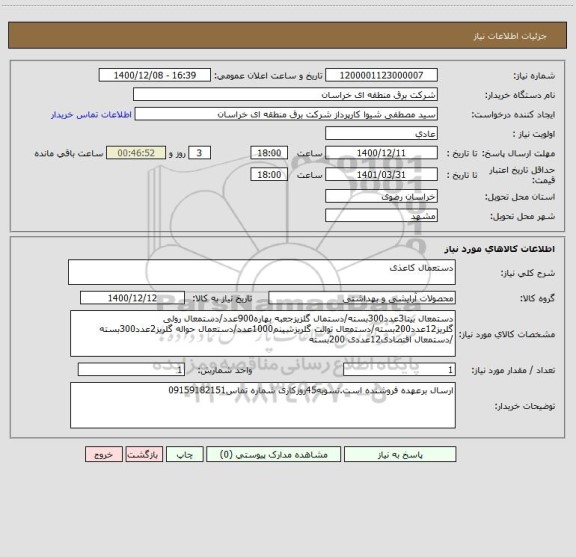
Task: Click the ساعت باقی مانده label
Action: [69, 153]
